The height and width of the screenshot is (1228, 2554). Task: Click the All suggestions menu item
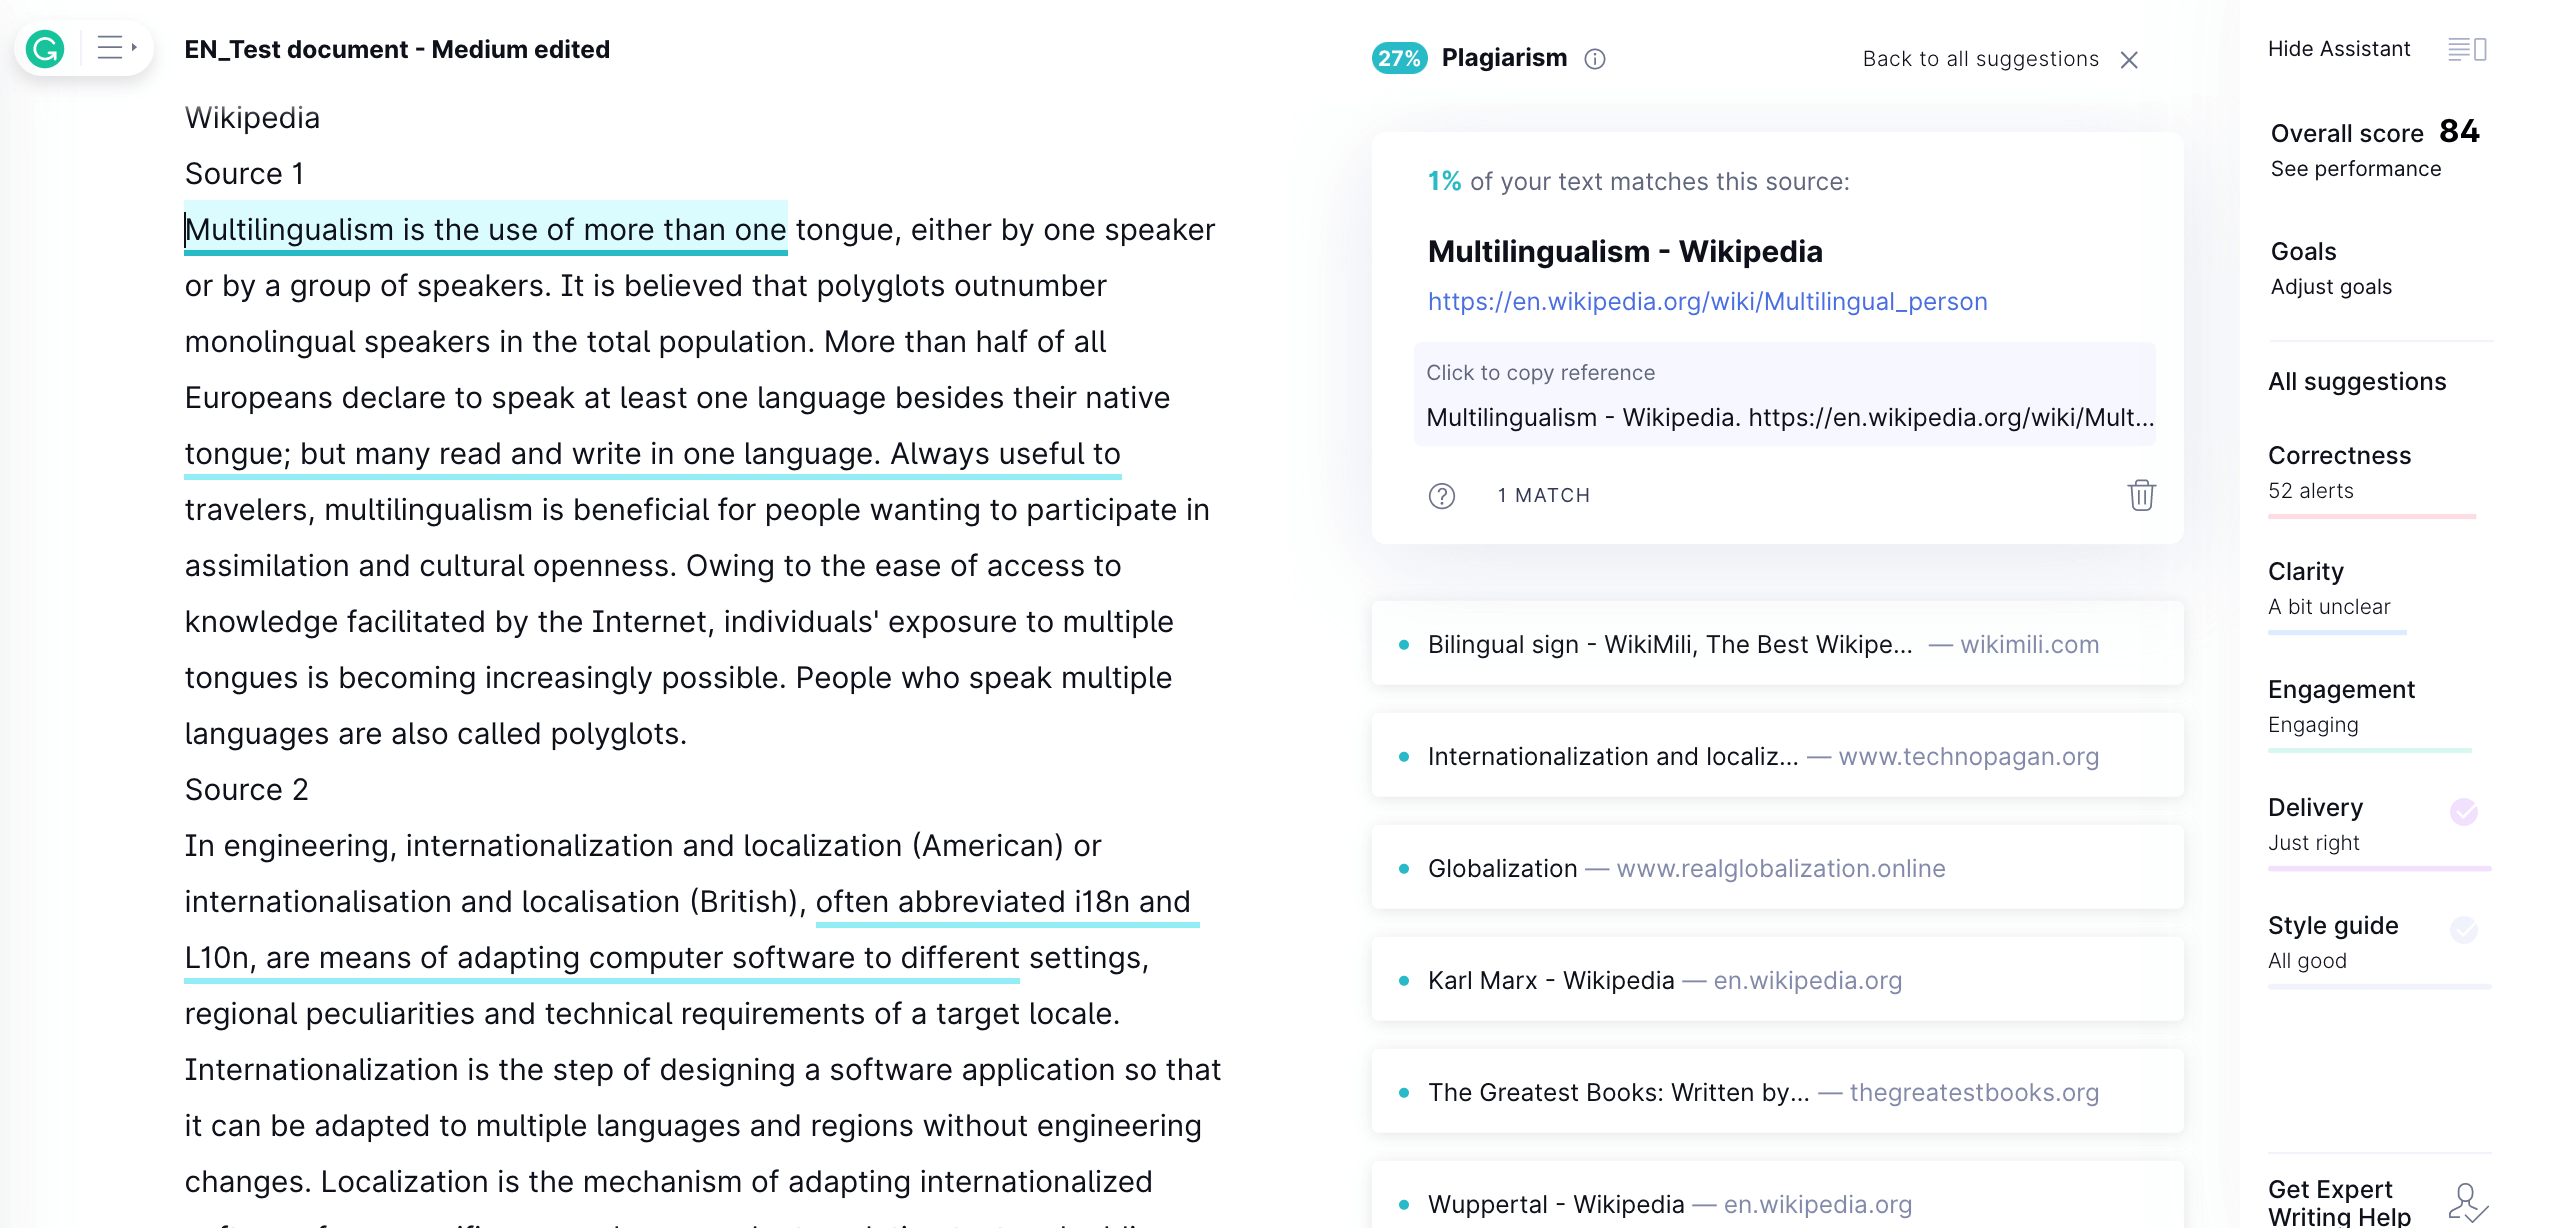[2355, 381]
